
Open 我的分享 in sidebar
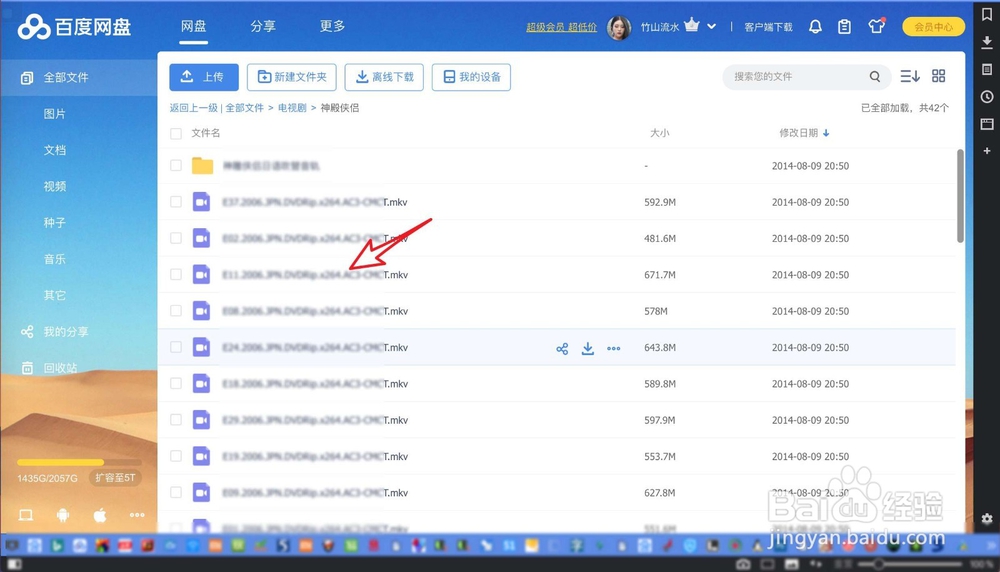tap(55, 332)
